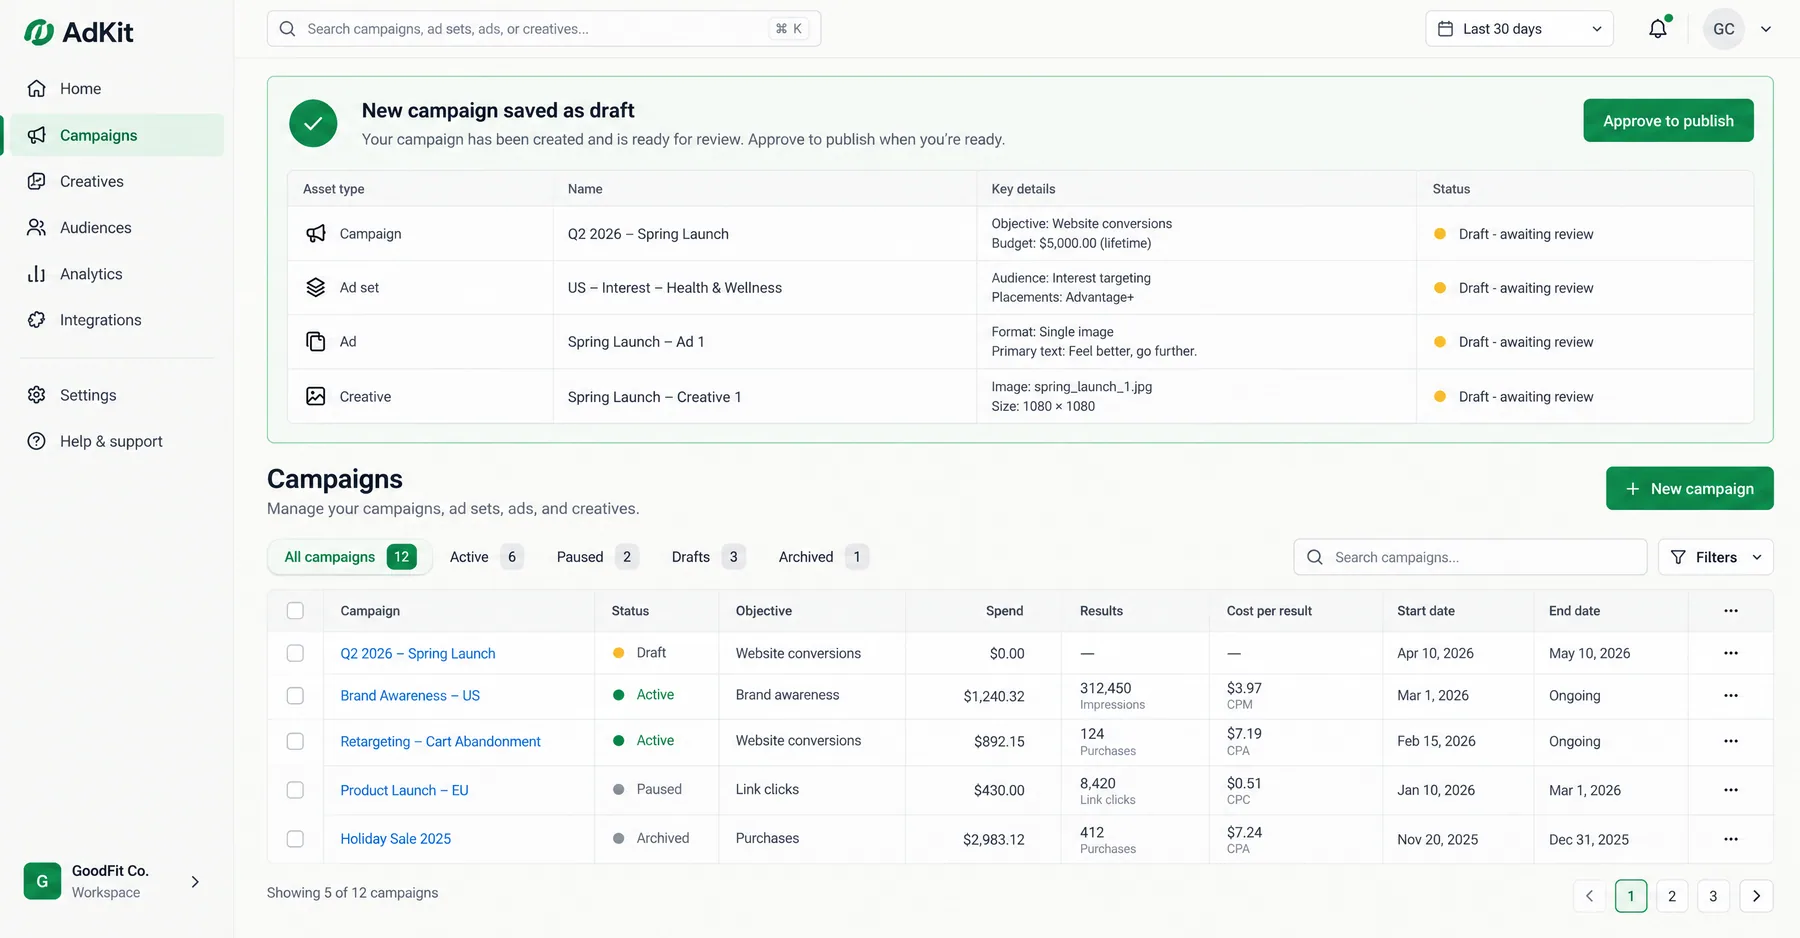
Task: Open the Retargeting – Cart Abandonment link
Action: [x=440, y=741]
